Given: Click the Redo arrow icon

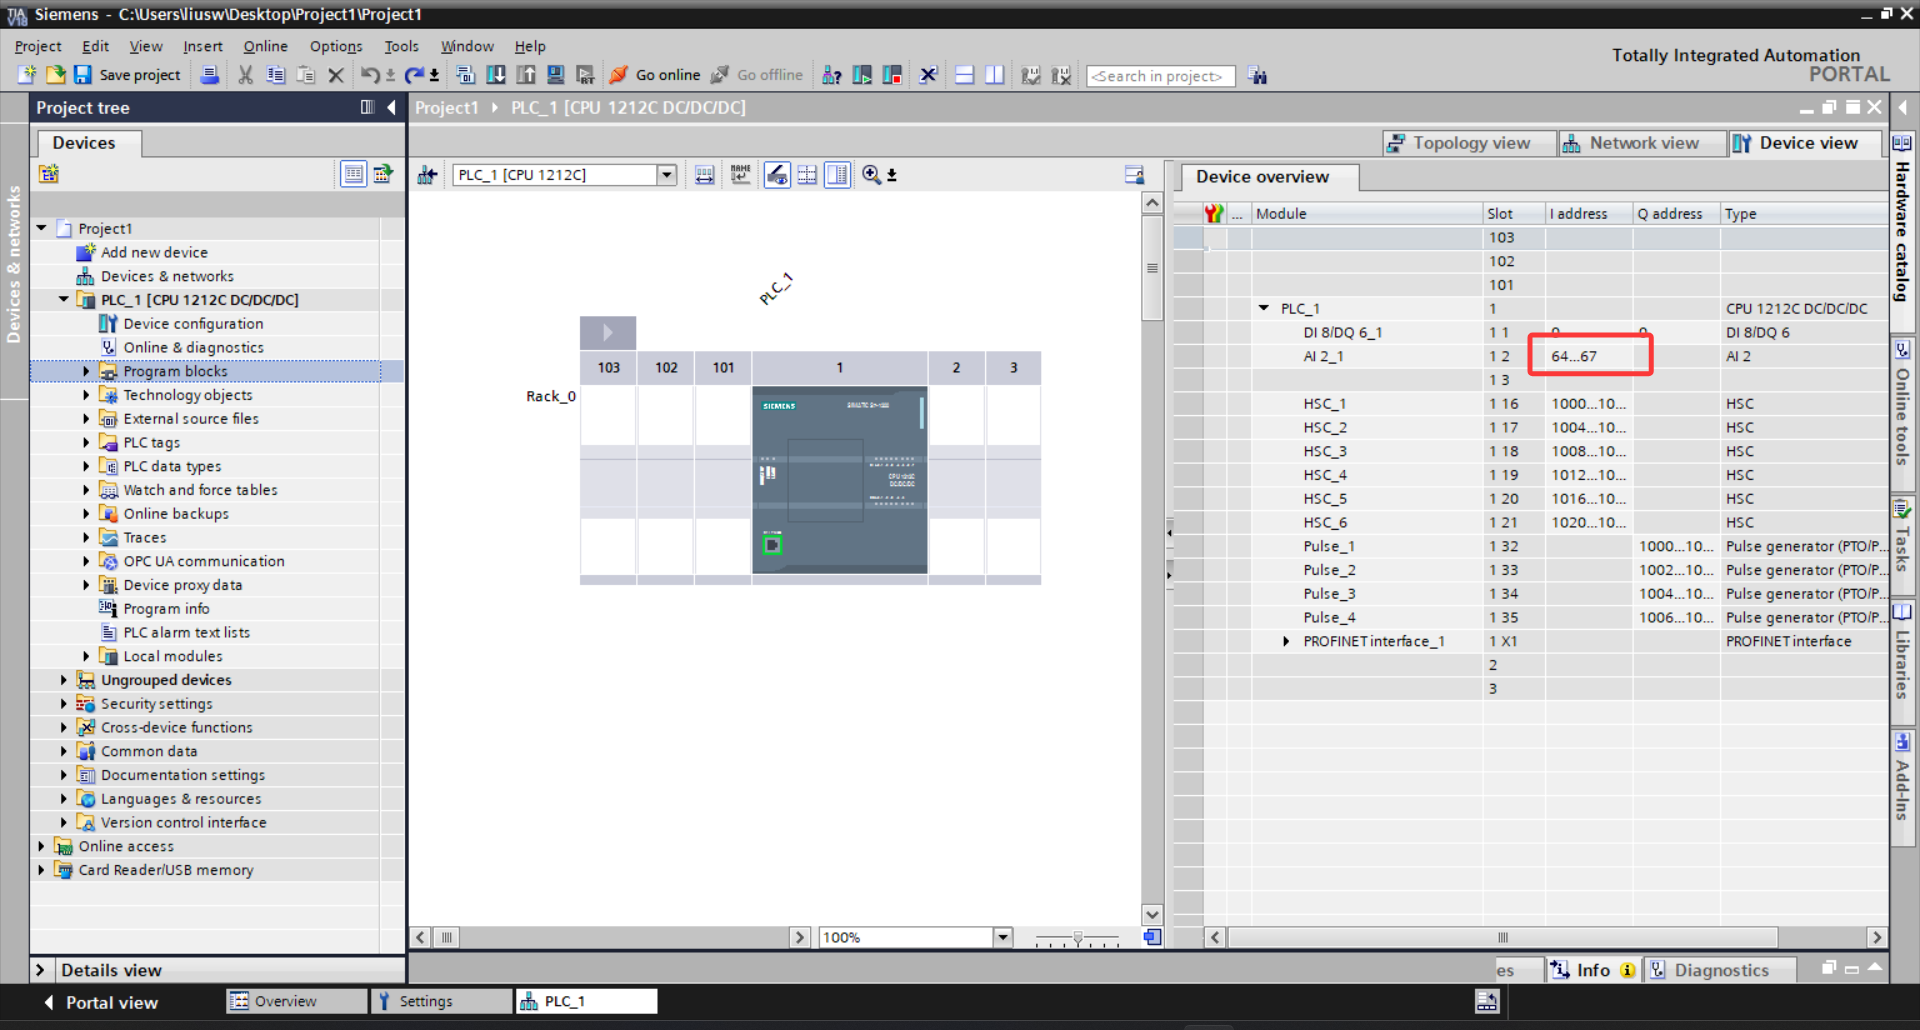Looking at the screenshot, I should coord(414,75).
